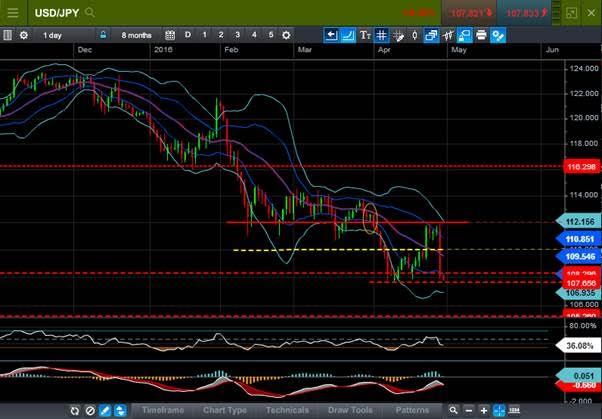Click the orange ellipse annotation on chart
This screenshot has height=419, width=602.
point(370,218)
